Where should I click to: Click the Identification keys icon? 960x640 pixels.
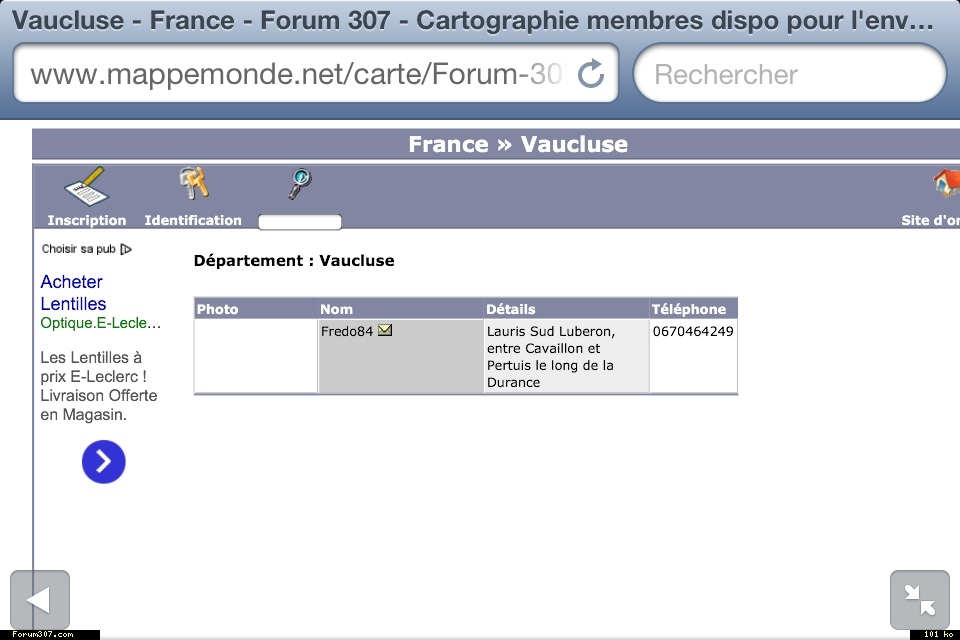193,184
